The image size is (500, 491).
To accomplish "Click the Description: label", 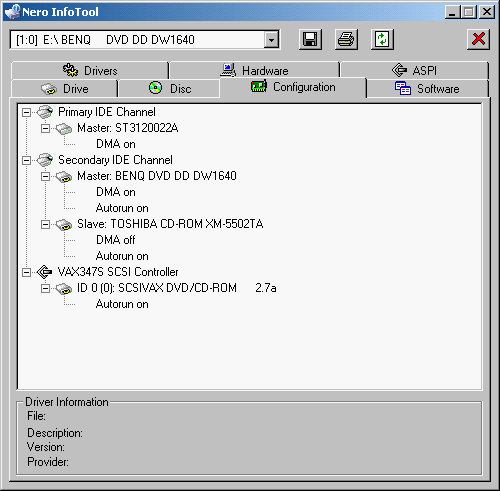I will pyautogui.click(x=55, y=433).
